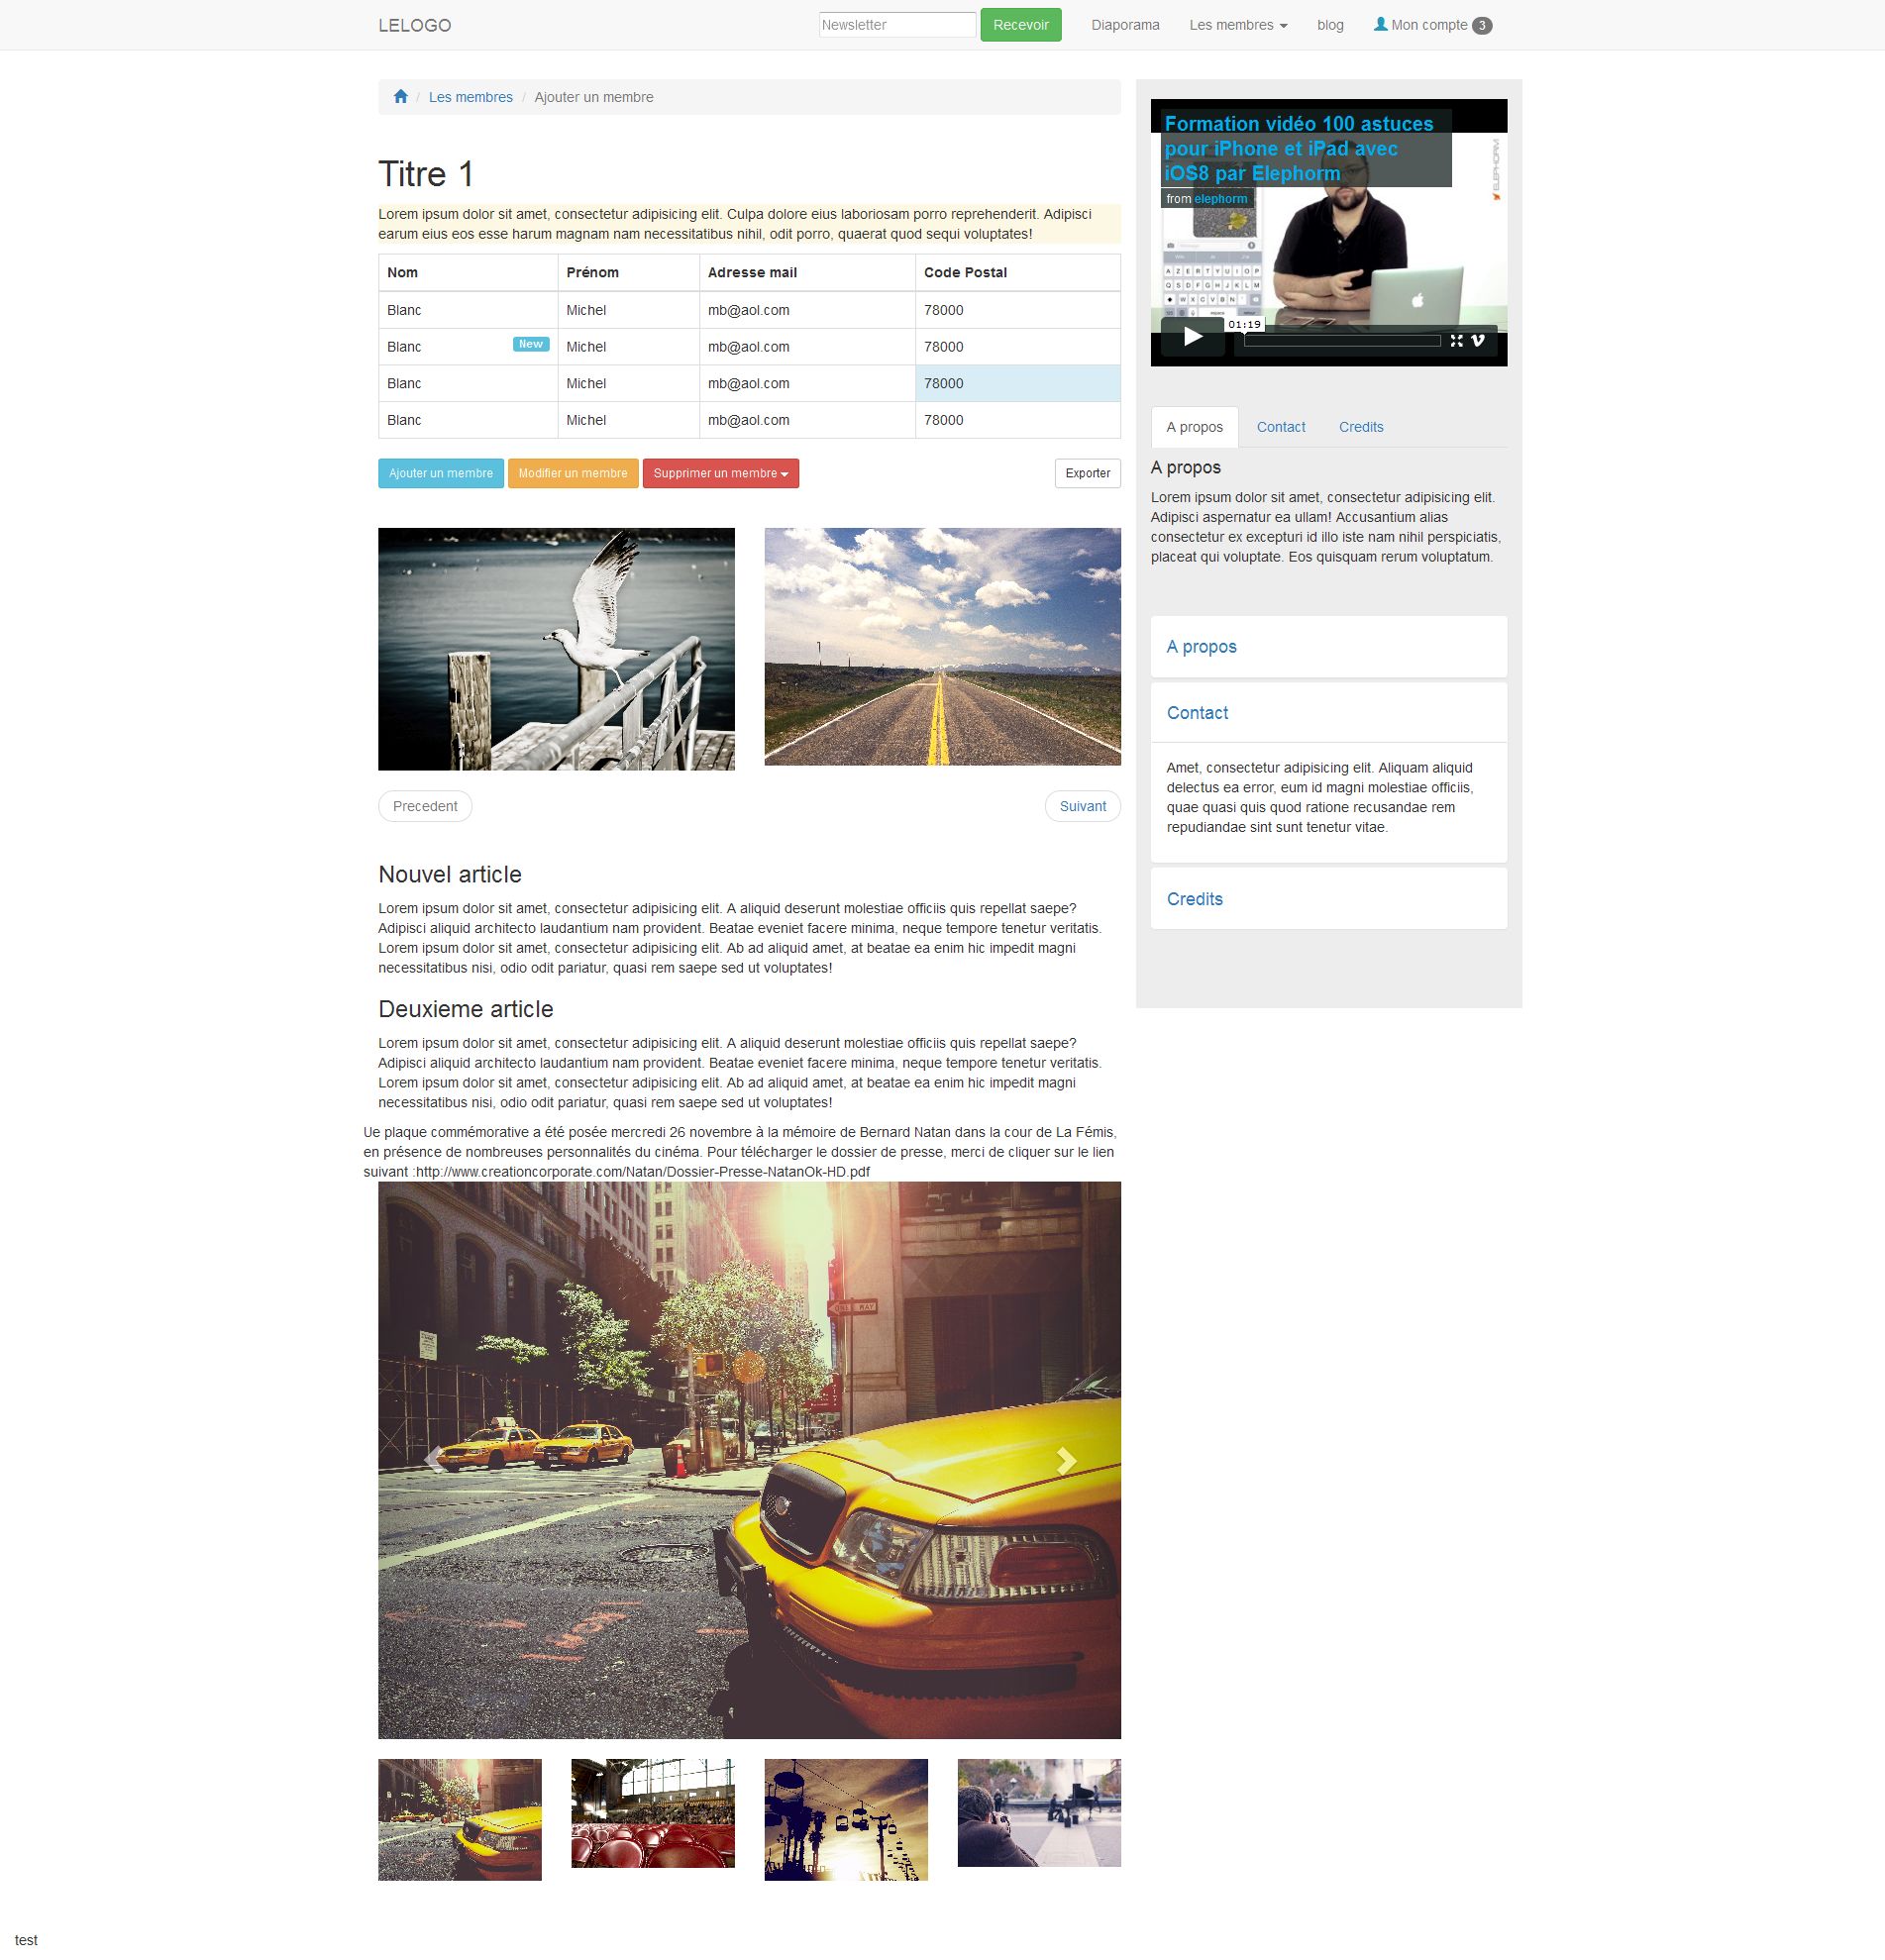Screen dimensions: 1885x1960
Task: Expand the Les membres navbar dropdown
Action: [1238, 25]
